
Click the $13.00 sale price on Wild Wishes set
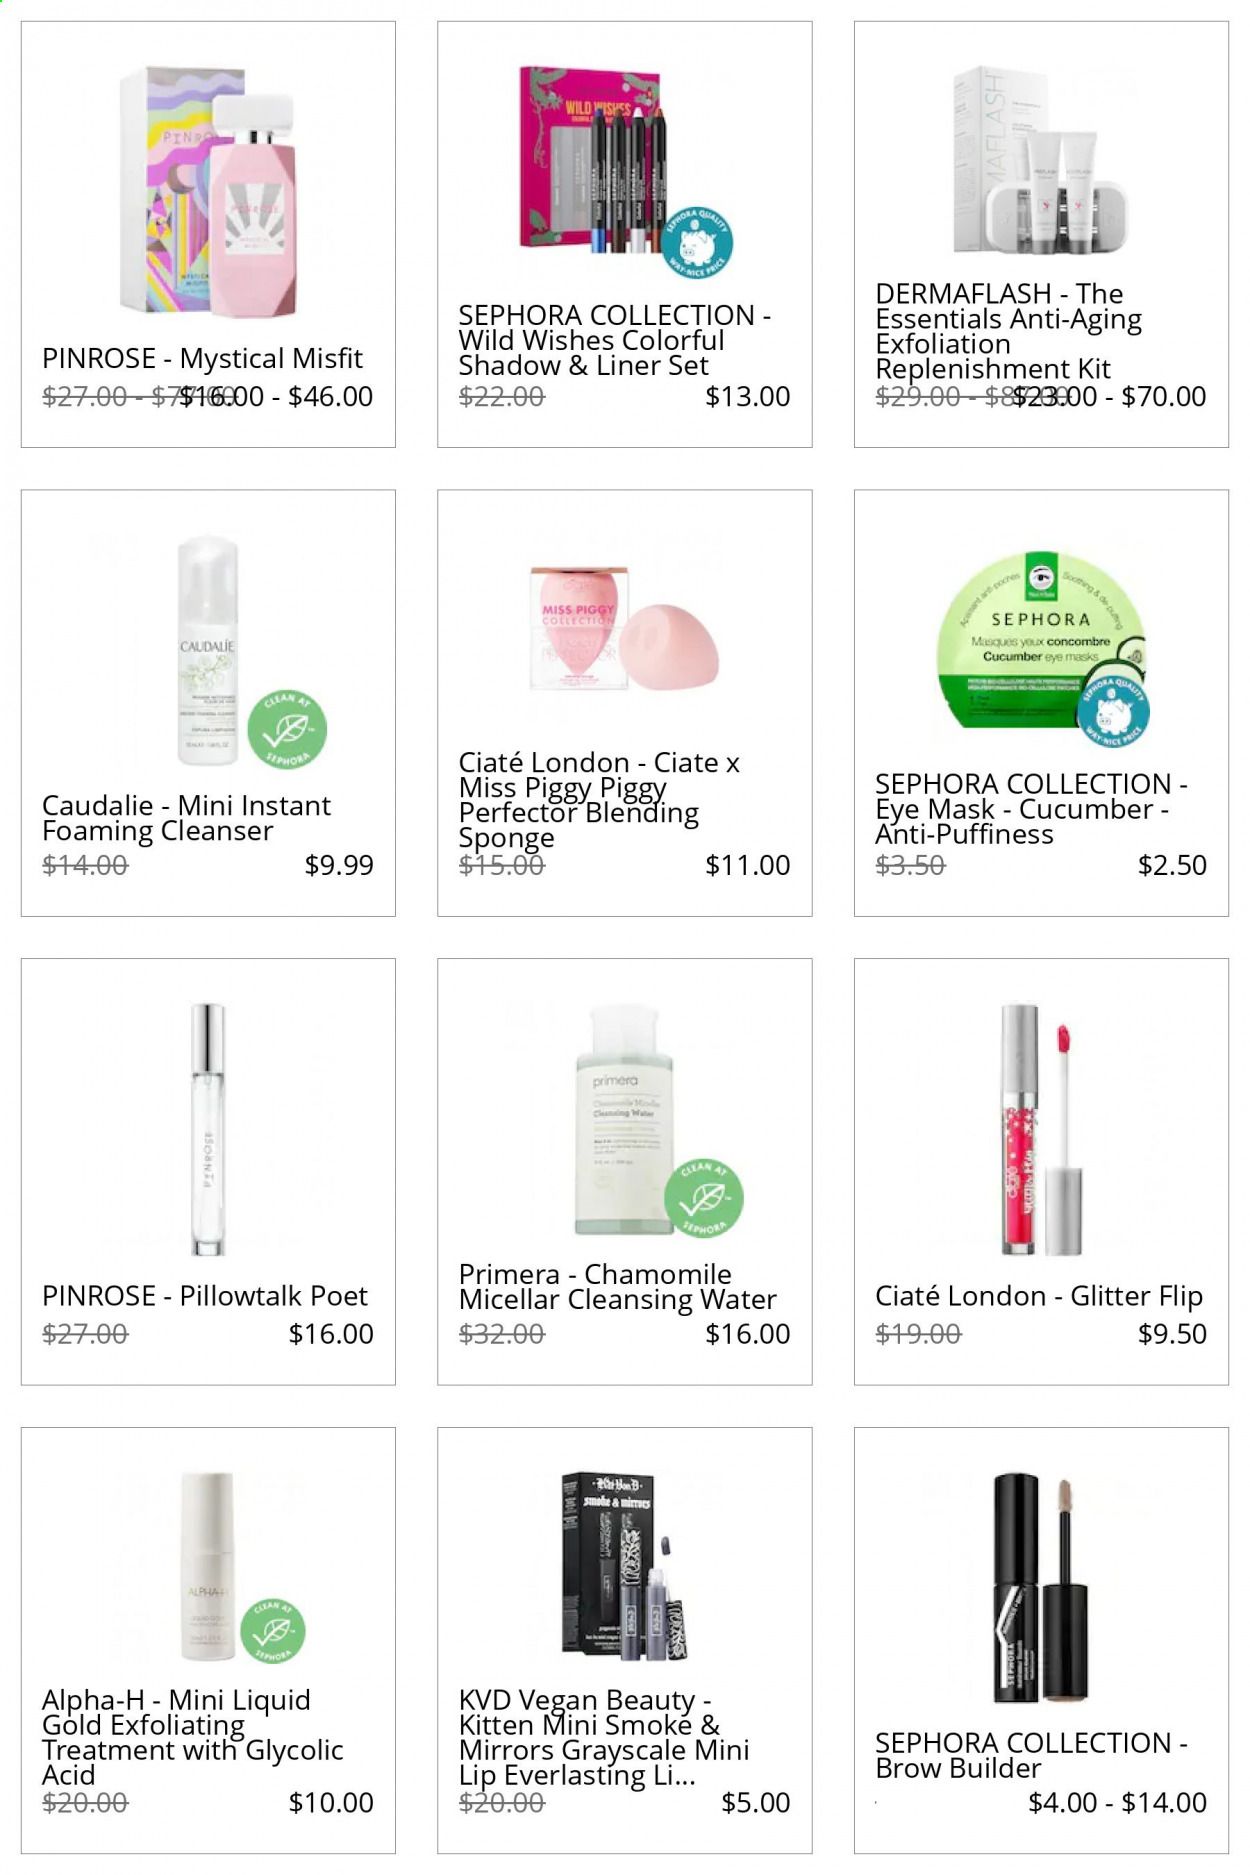747,397
